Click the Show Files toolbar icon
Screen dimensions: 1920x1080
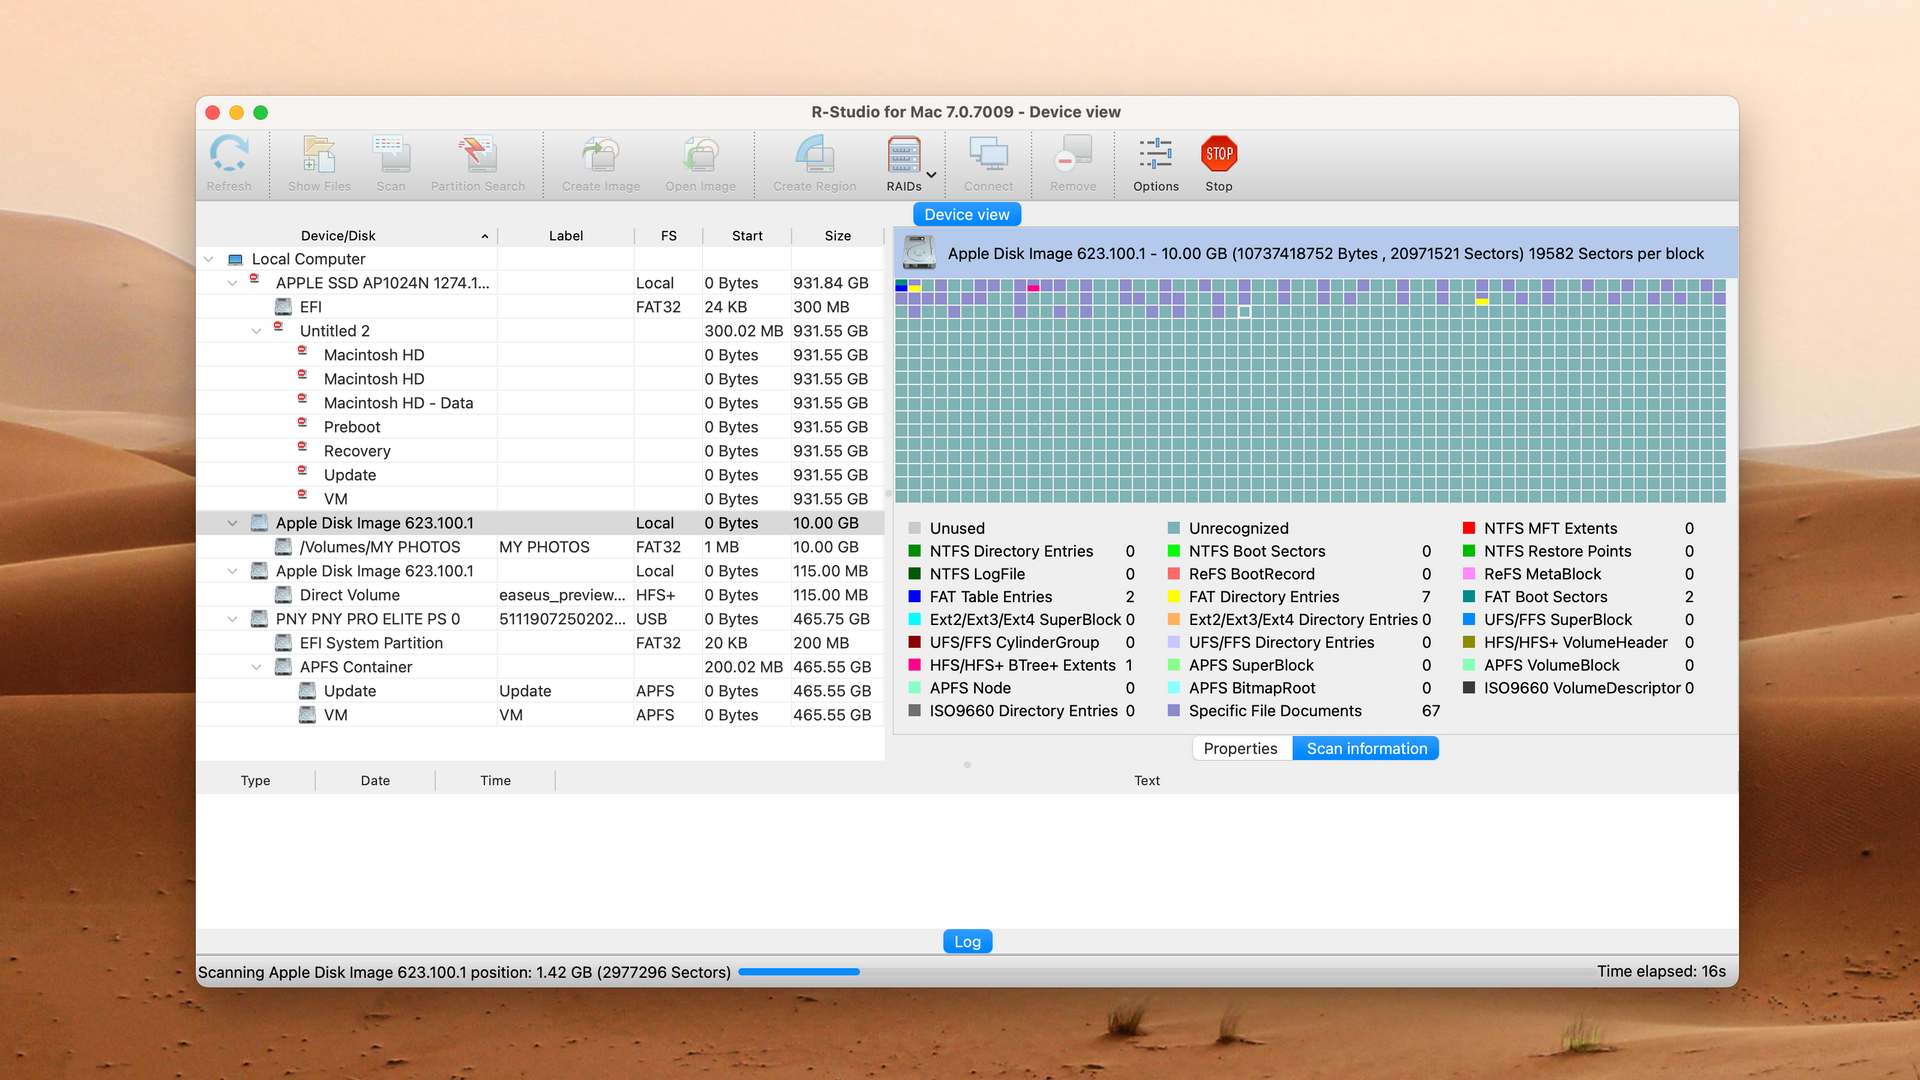(319, 155)
